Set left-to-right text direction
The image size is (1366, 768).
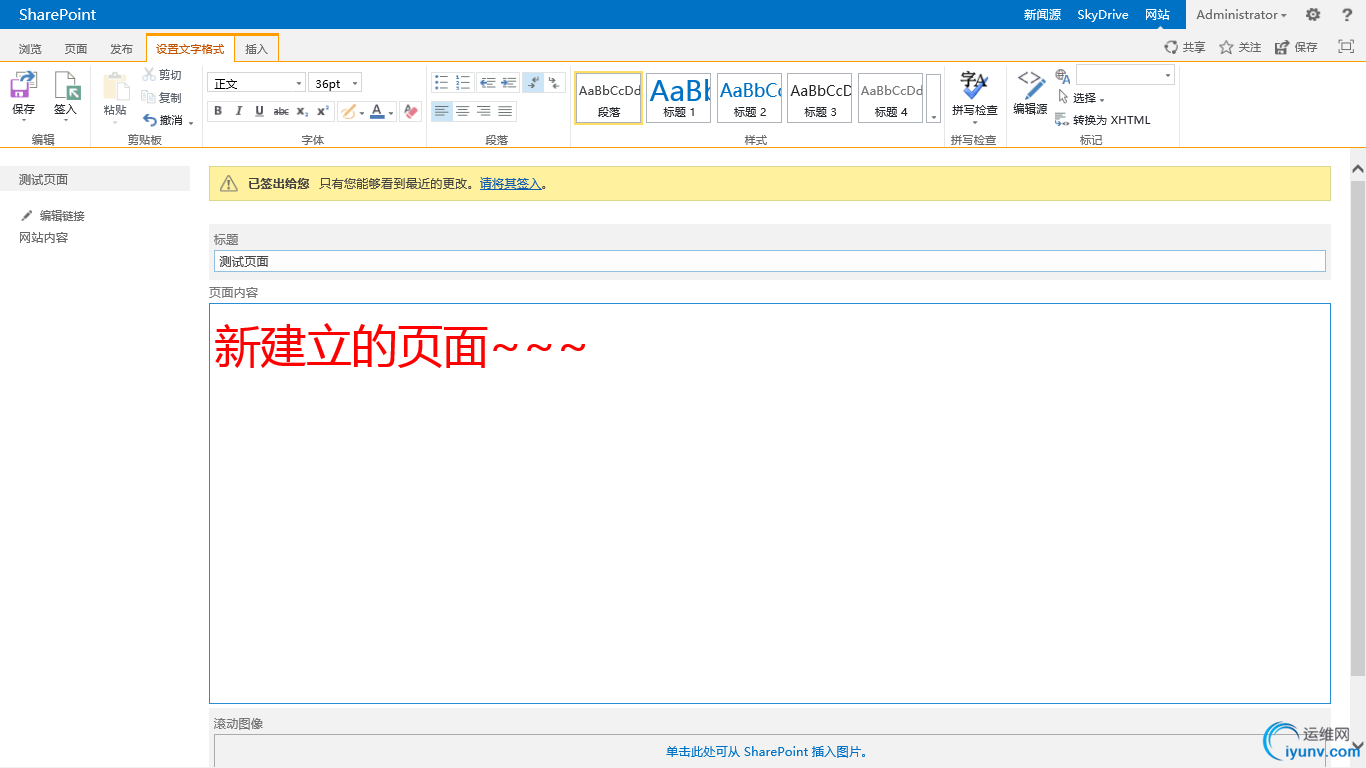click(x=533, y=82)
